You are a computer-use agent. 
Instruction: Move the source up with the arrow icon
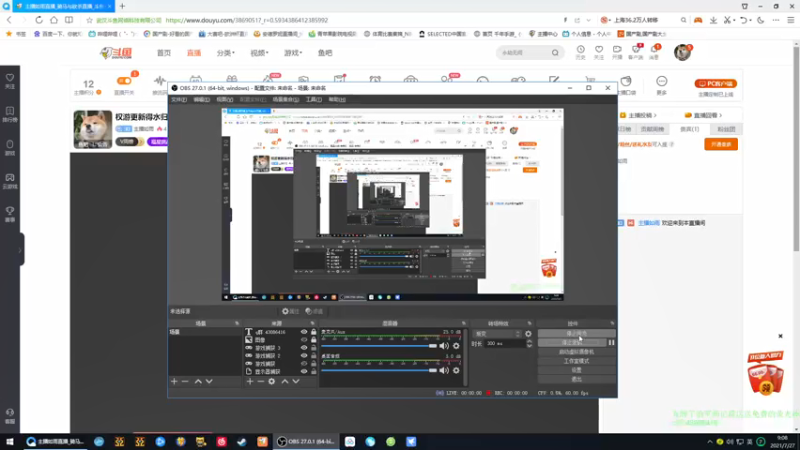click(x=285, y=381)
